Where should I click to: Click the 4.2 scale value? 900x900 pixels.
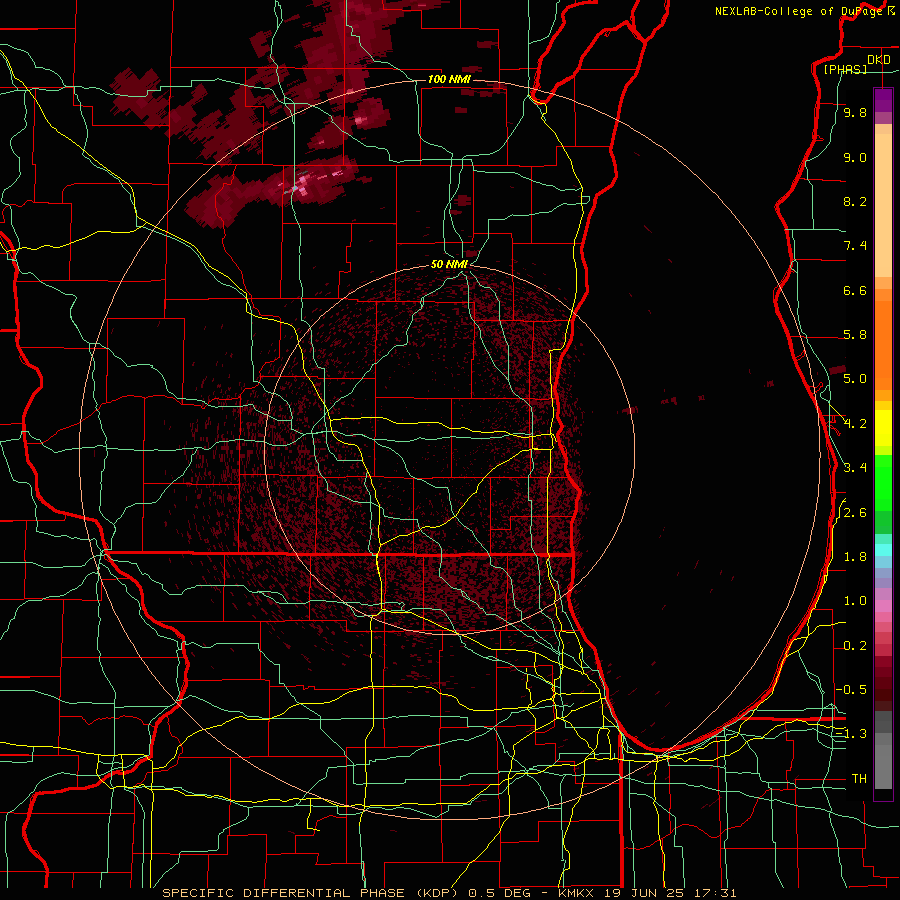coord(855,424)
